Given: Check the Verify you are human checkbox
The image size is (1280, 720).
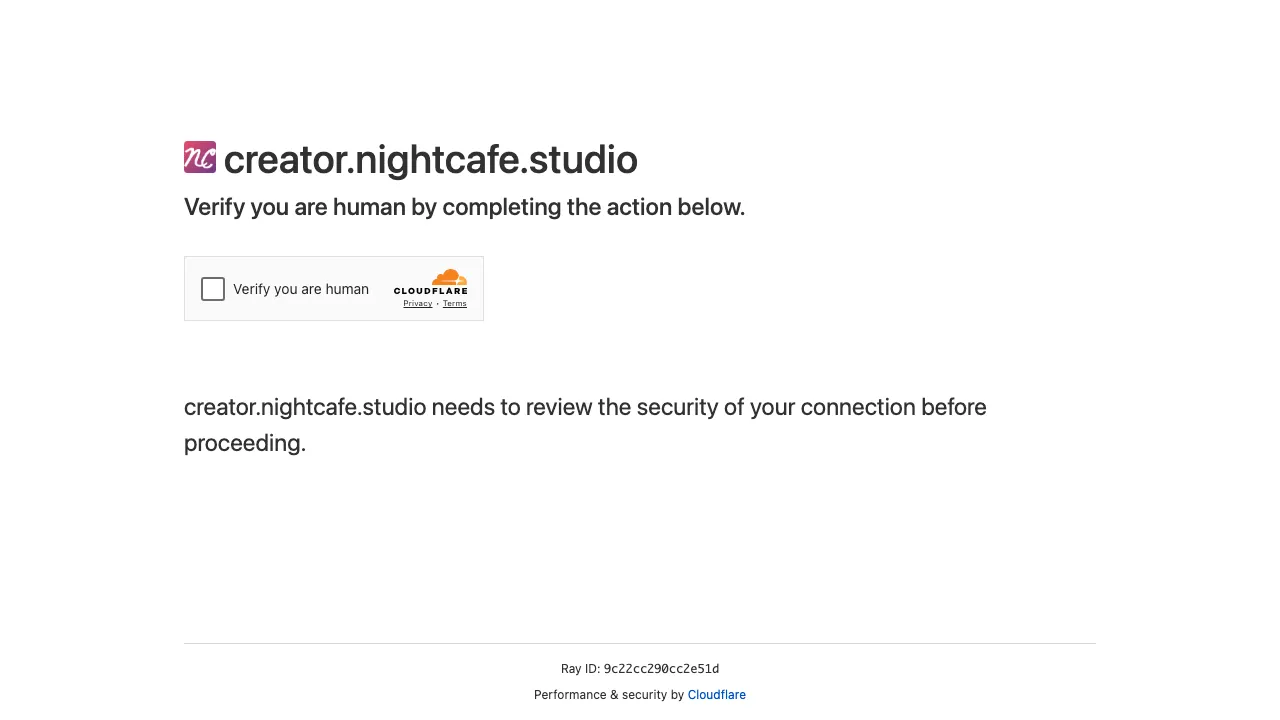Looking at the screenshot, I should (x=212, y=289).
